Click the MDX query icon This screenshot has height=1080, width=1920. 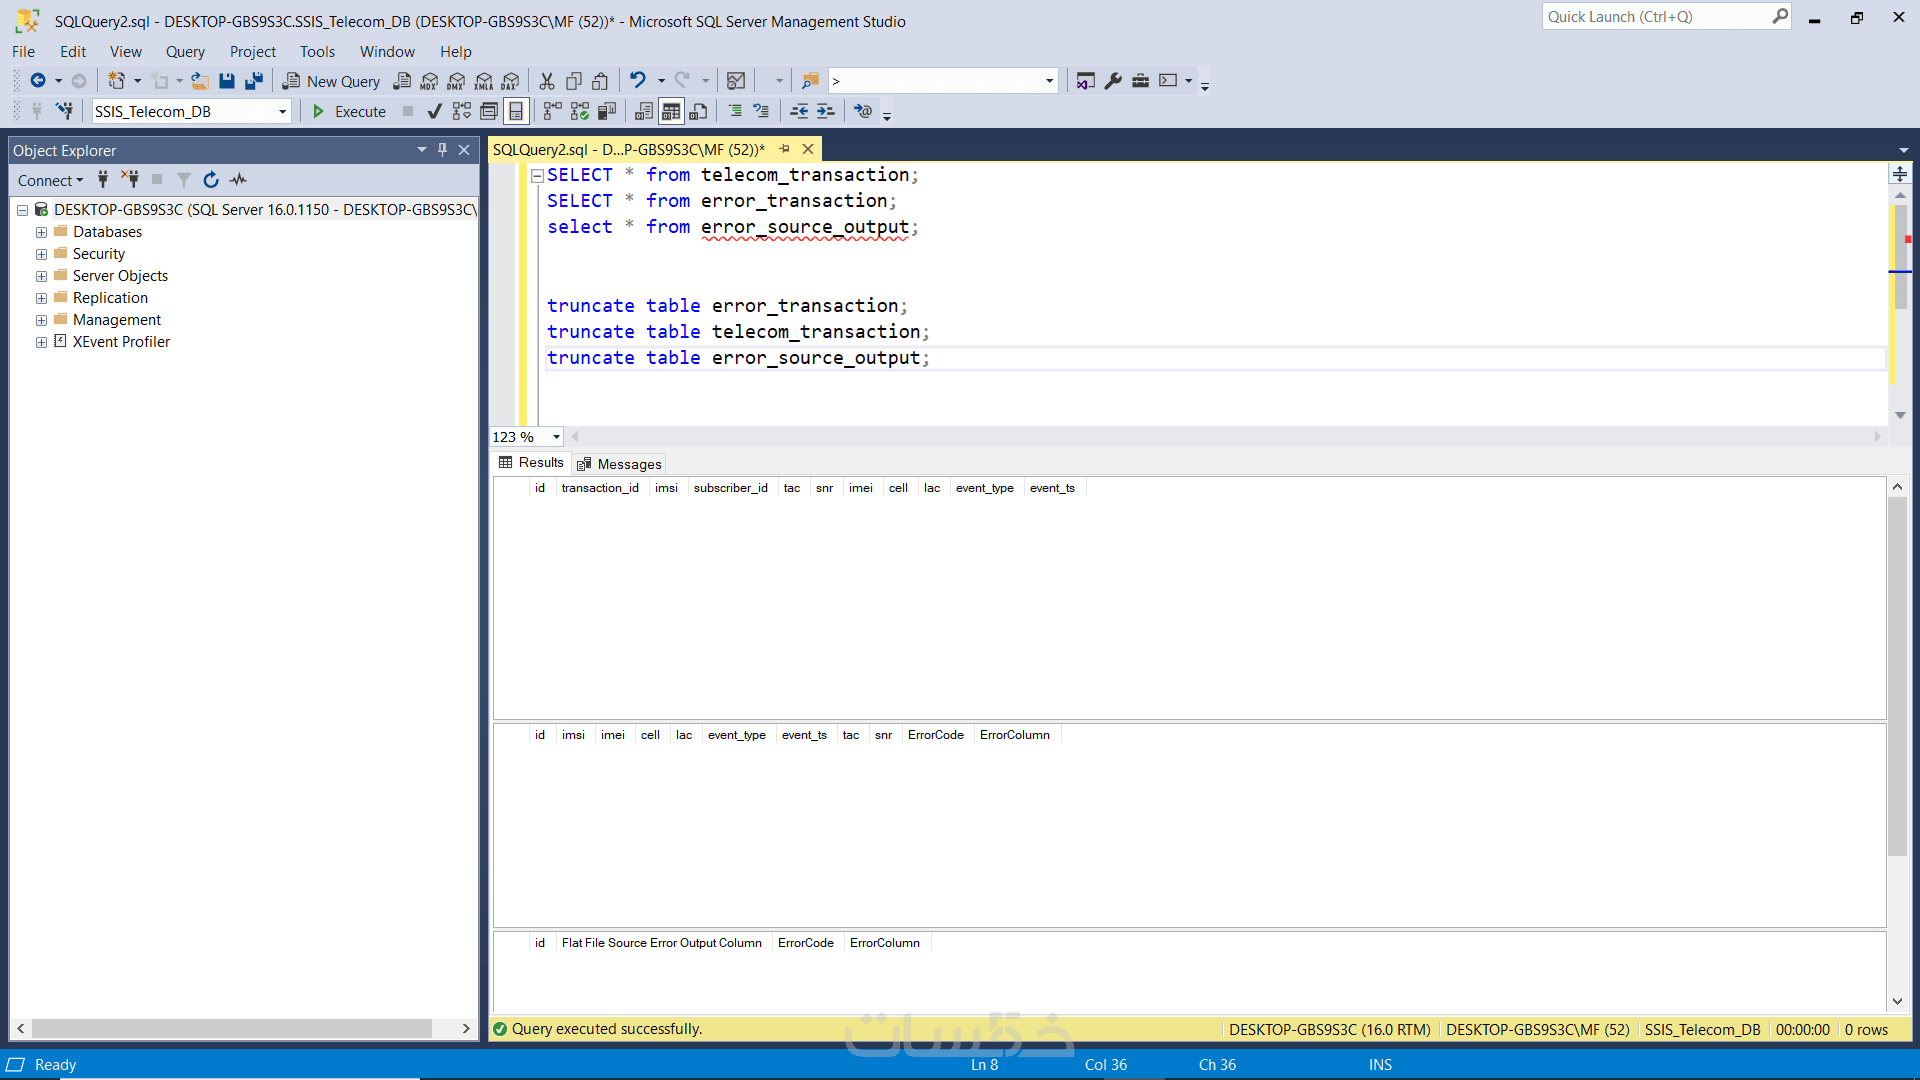[x=429, y=81]
